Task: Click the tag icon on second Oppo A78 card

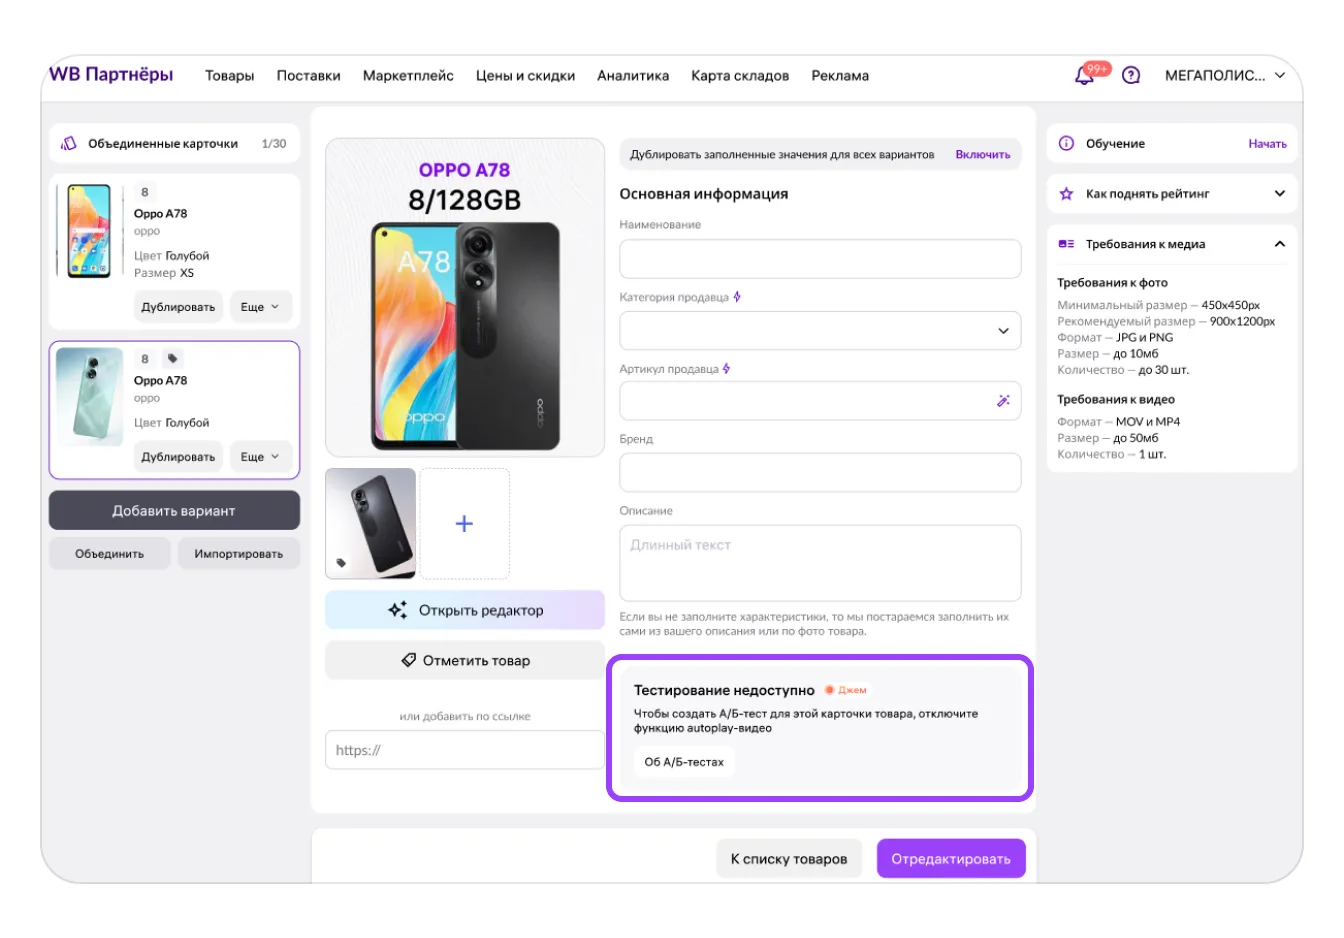Action: pos(172,359)
